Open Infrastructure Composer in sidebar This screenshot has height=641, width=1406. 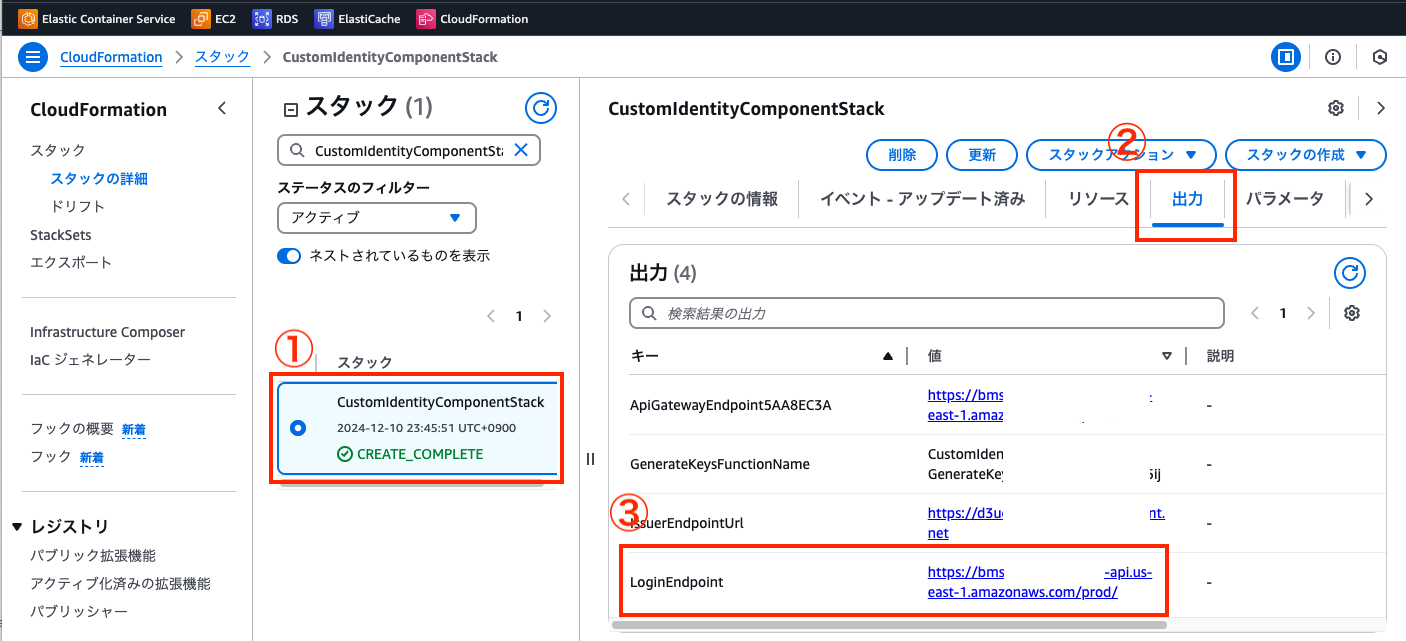point(107,332)
